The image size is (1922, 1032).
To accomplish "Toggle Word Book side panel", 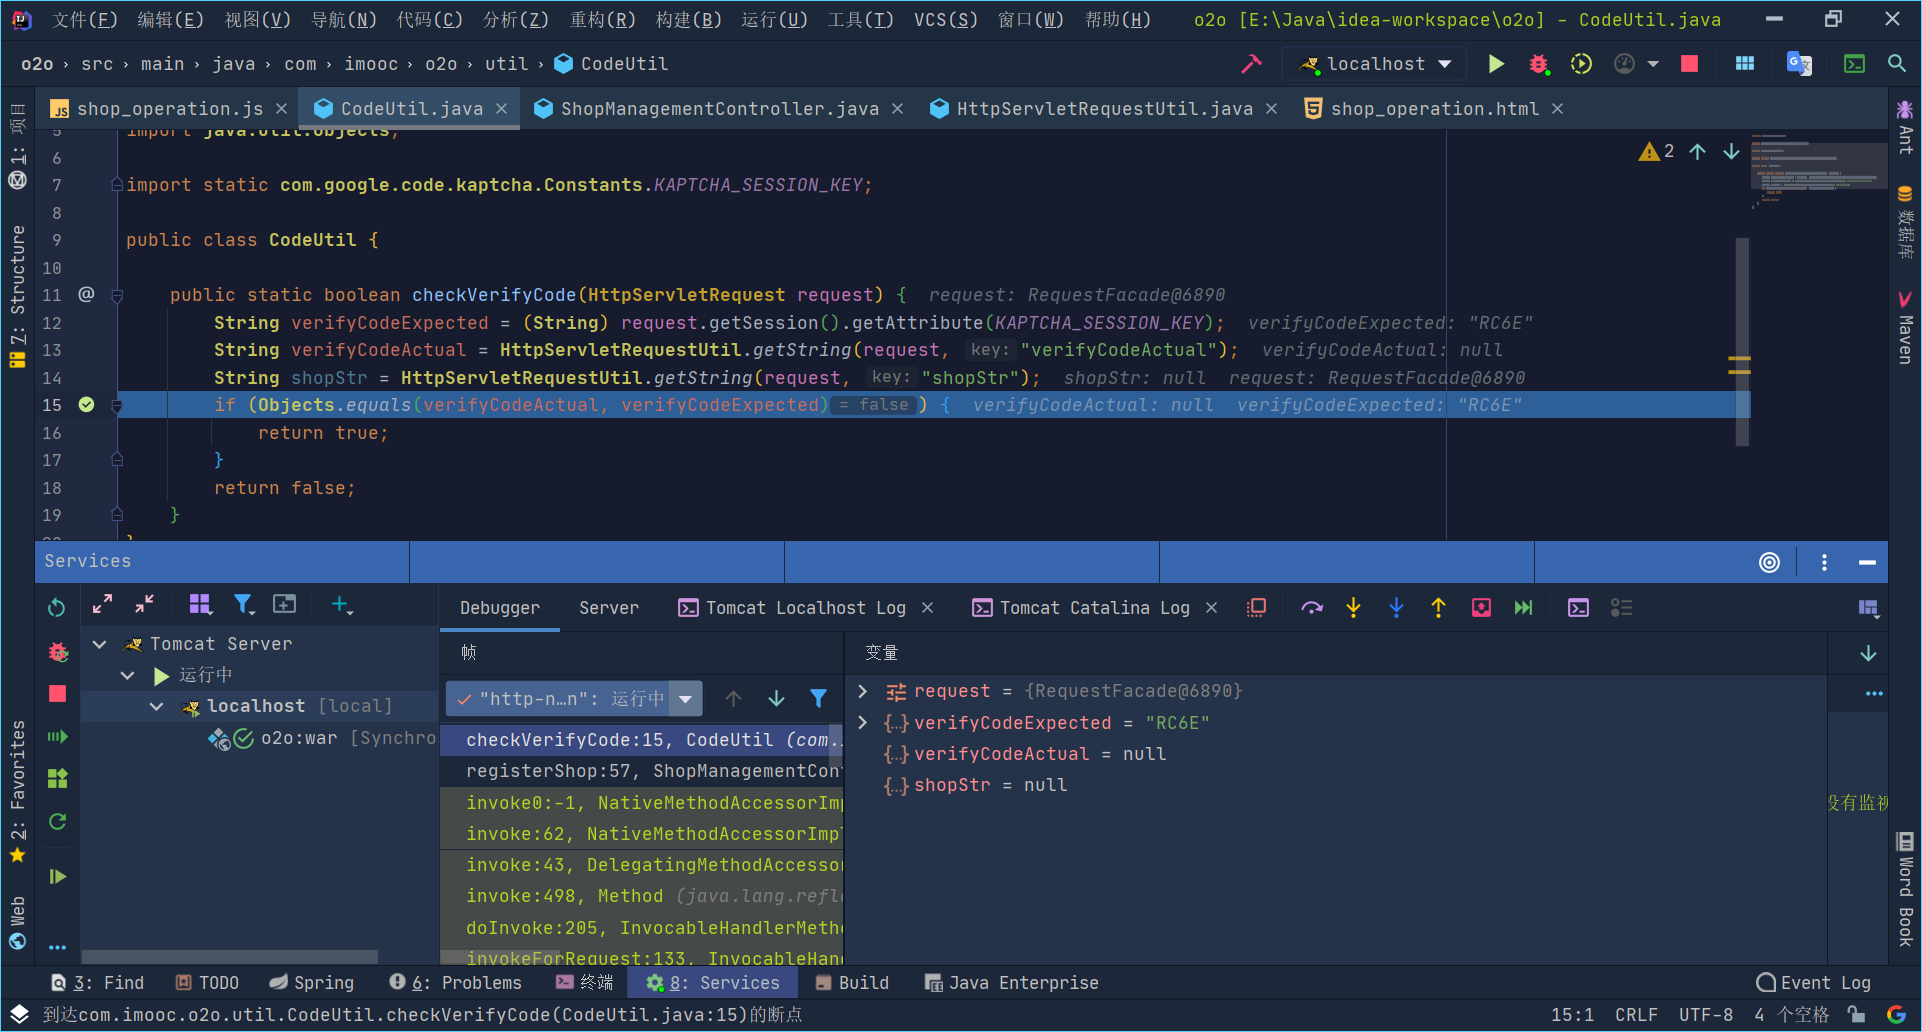I will tap(1905, 889).
